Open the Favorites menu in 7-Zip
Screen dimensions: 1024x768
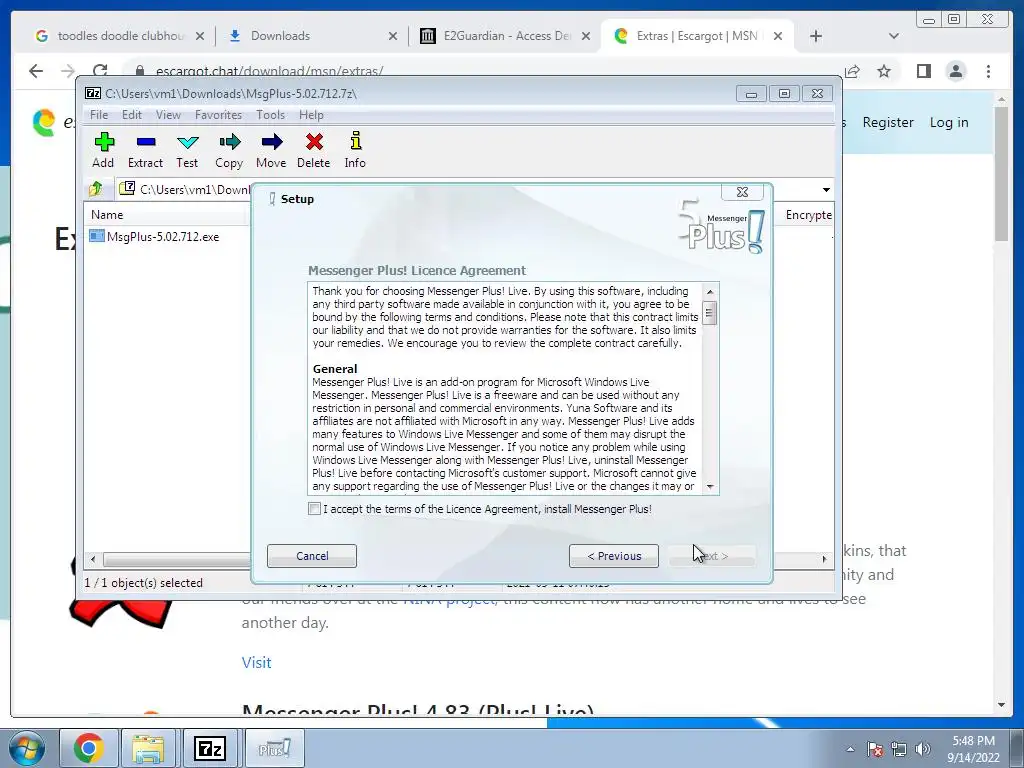pos(218,115)
